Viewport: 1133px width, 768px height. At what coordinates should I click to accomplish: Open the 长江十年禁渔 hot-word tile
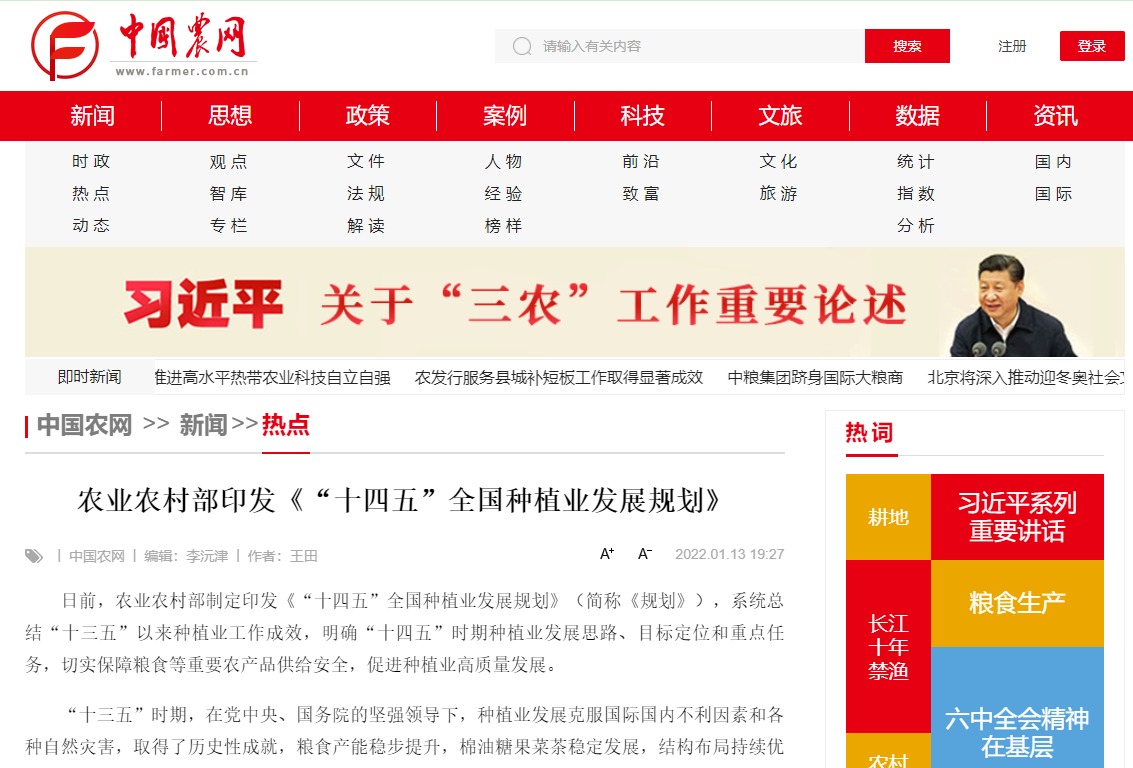click(x=887, y=645)
